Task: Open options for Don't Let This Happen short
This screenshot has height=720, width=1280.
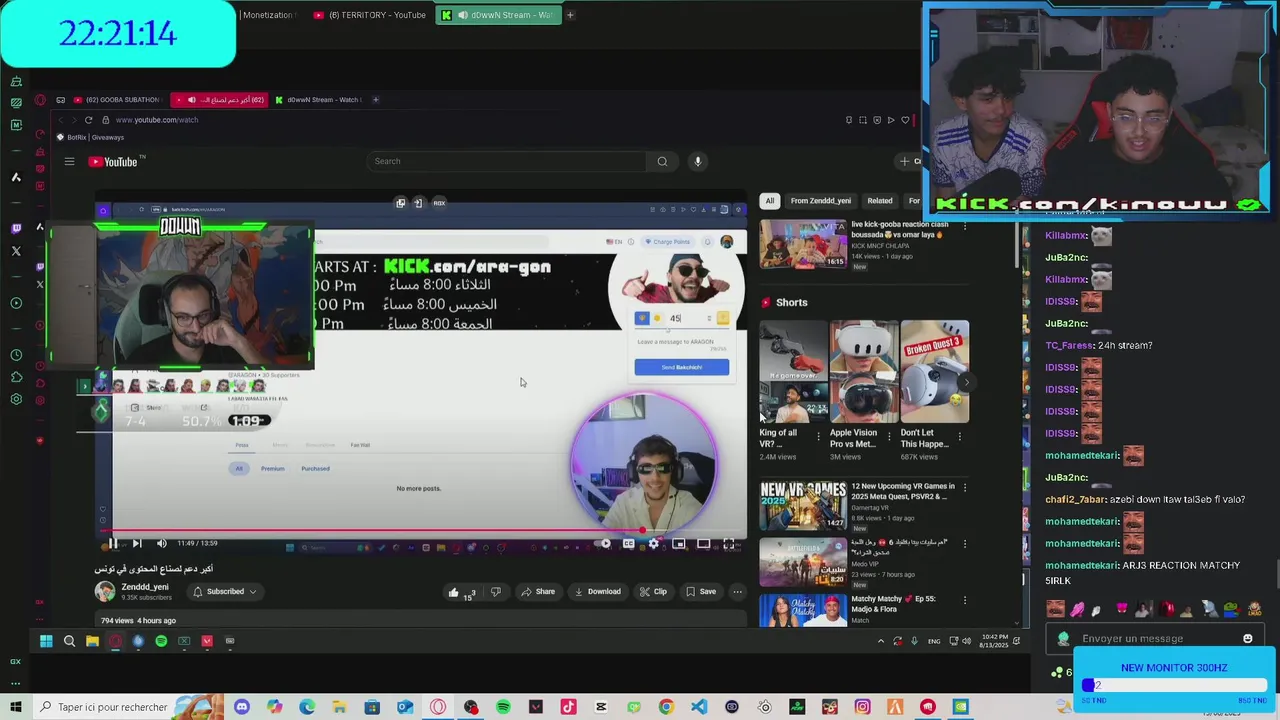Action: (960, 437)
